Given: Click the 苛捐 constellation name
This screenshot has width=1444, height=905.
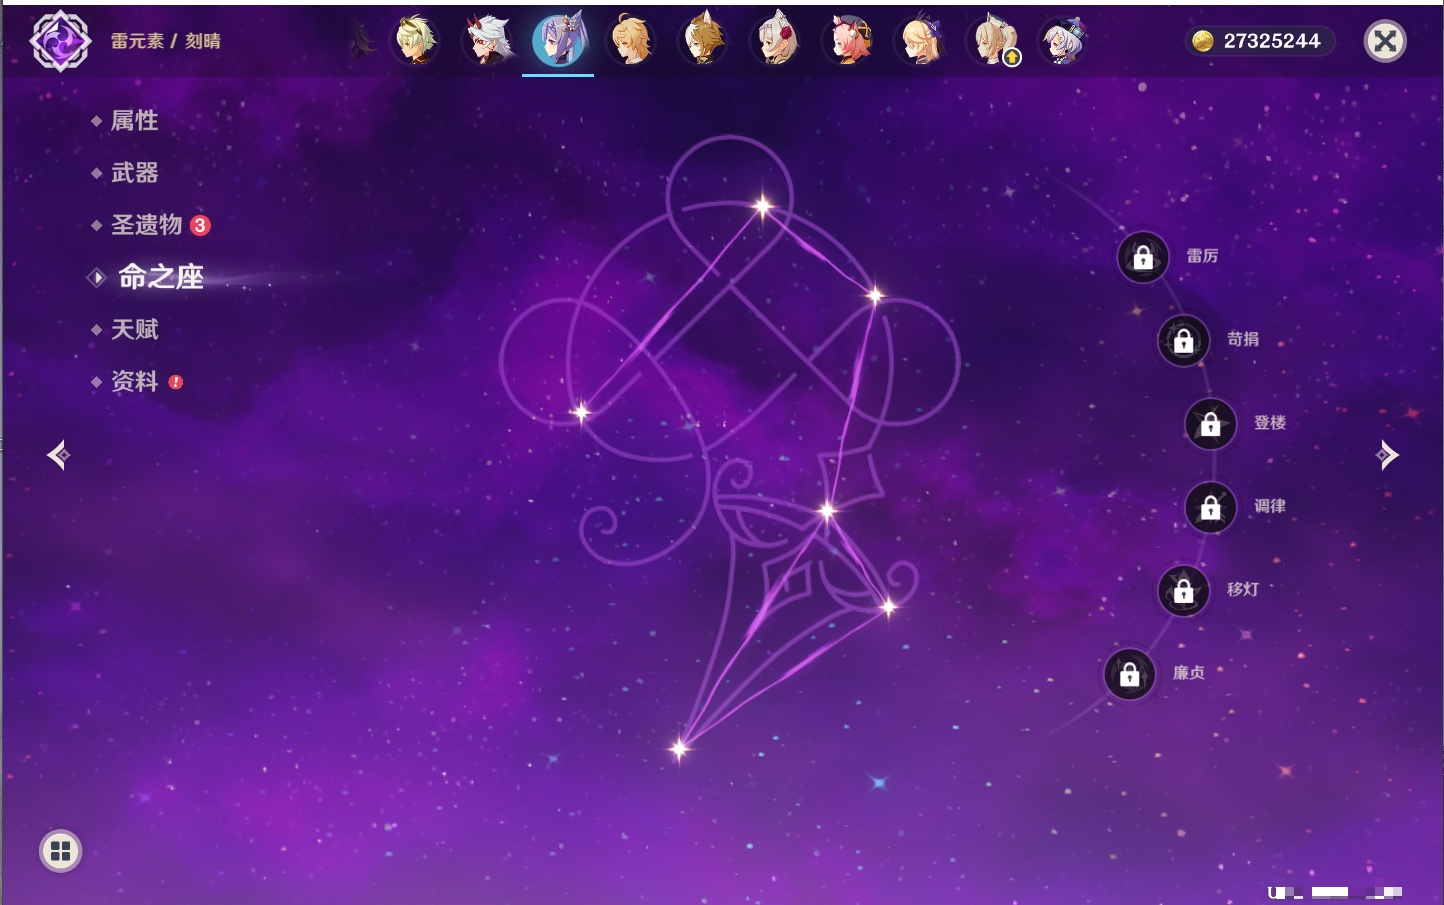Looking at the screenshot, I should (x=1243, y=339).
